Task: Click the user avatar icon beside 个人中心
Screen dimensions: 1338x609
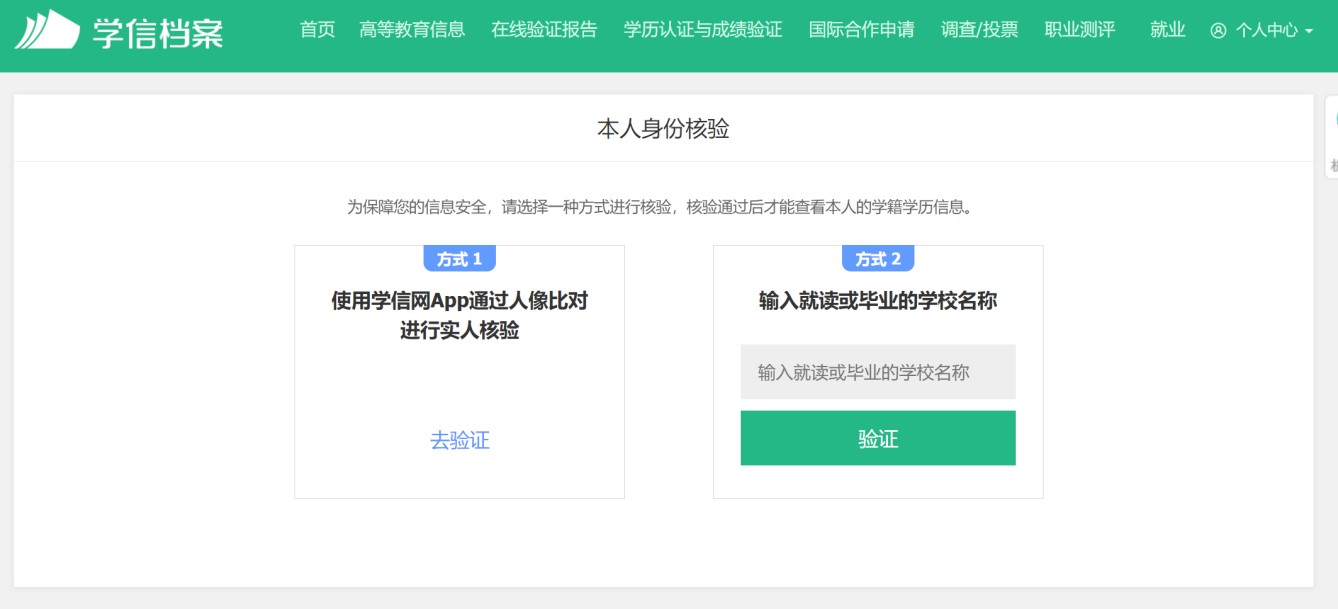Action: click(x=1218, y=31)
